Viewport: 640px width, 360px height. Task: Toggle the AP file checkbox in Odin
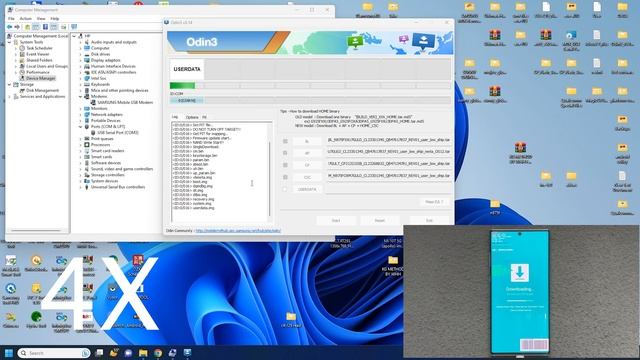click(x=285, y=153)
